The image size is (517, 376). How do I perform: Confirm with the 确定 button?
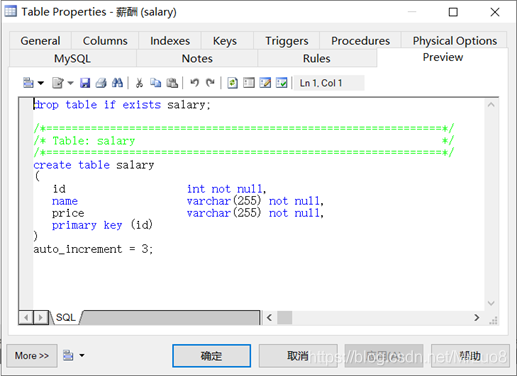(x=211, y=356)
